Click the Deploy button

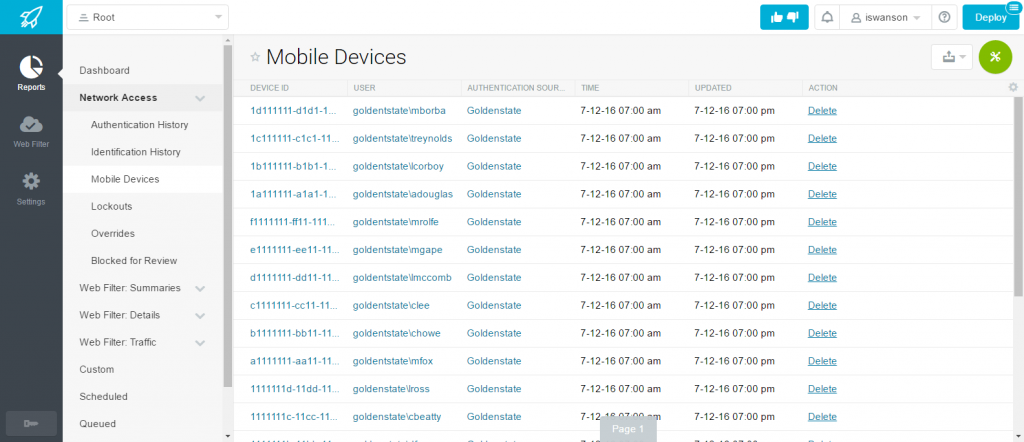pyautogui.click(x=991, y=18)
